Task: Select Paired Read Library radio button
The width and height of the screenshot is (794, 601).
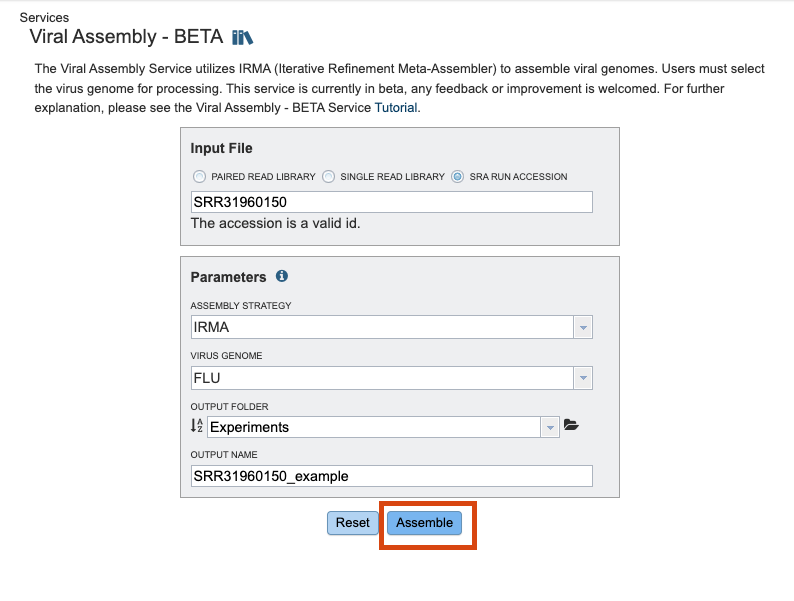Action: coord(200,177)
